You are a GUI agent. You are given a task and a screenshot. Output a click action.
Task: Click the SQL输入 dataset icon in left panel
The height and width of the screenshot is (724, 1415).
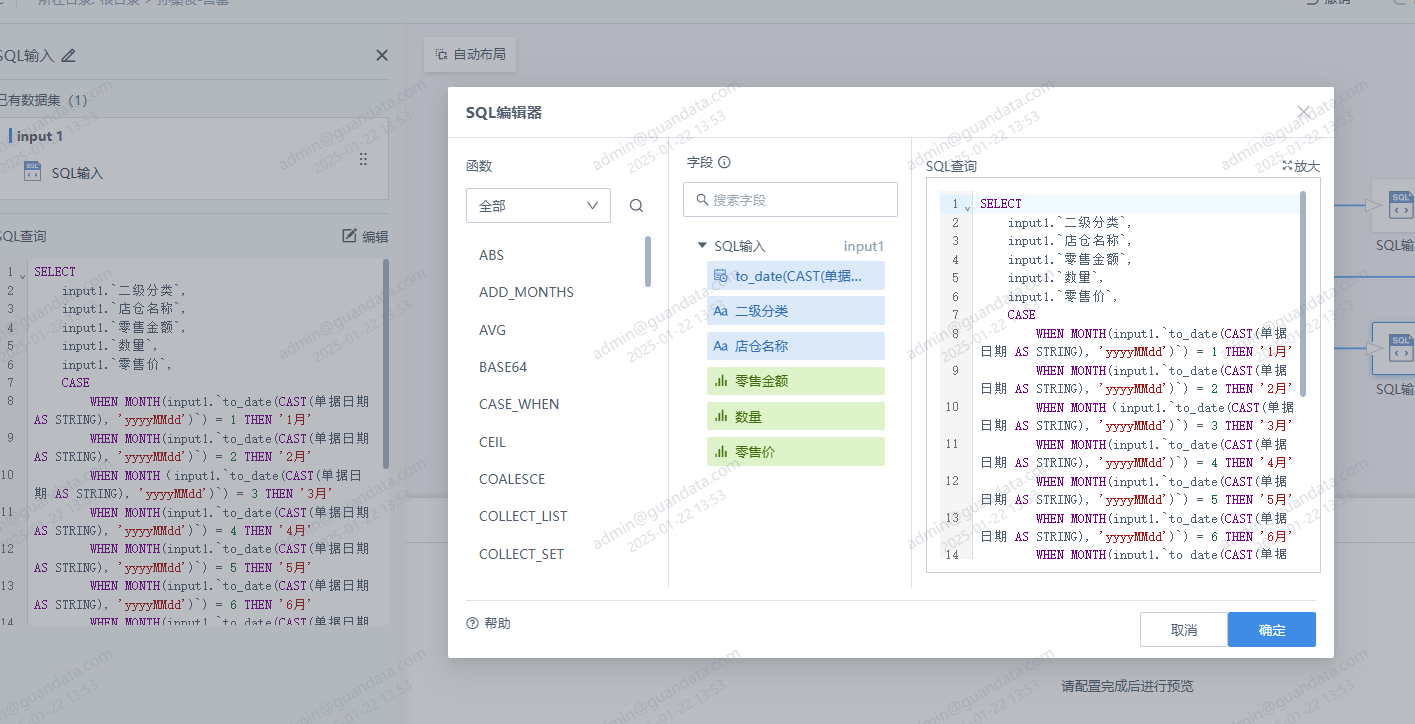pos(32,172)
